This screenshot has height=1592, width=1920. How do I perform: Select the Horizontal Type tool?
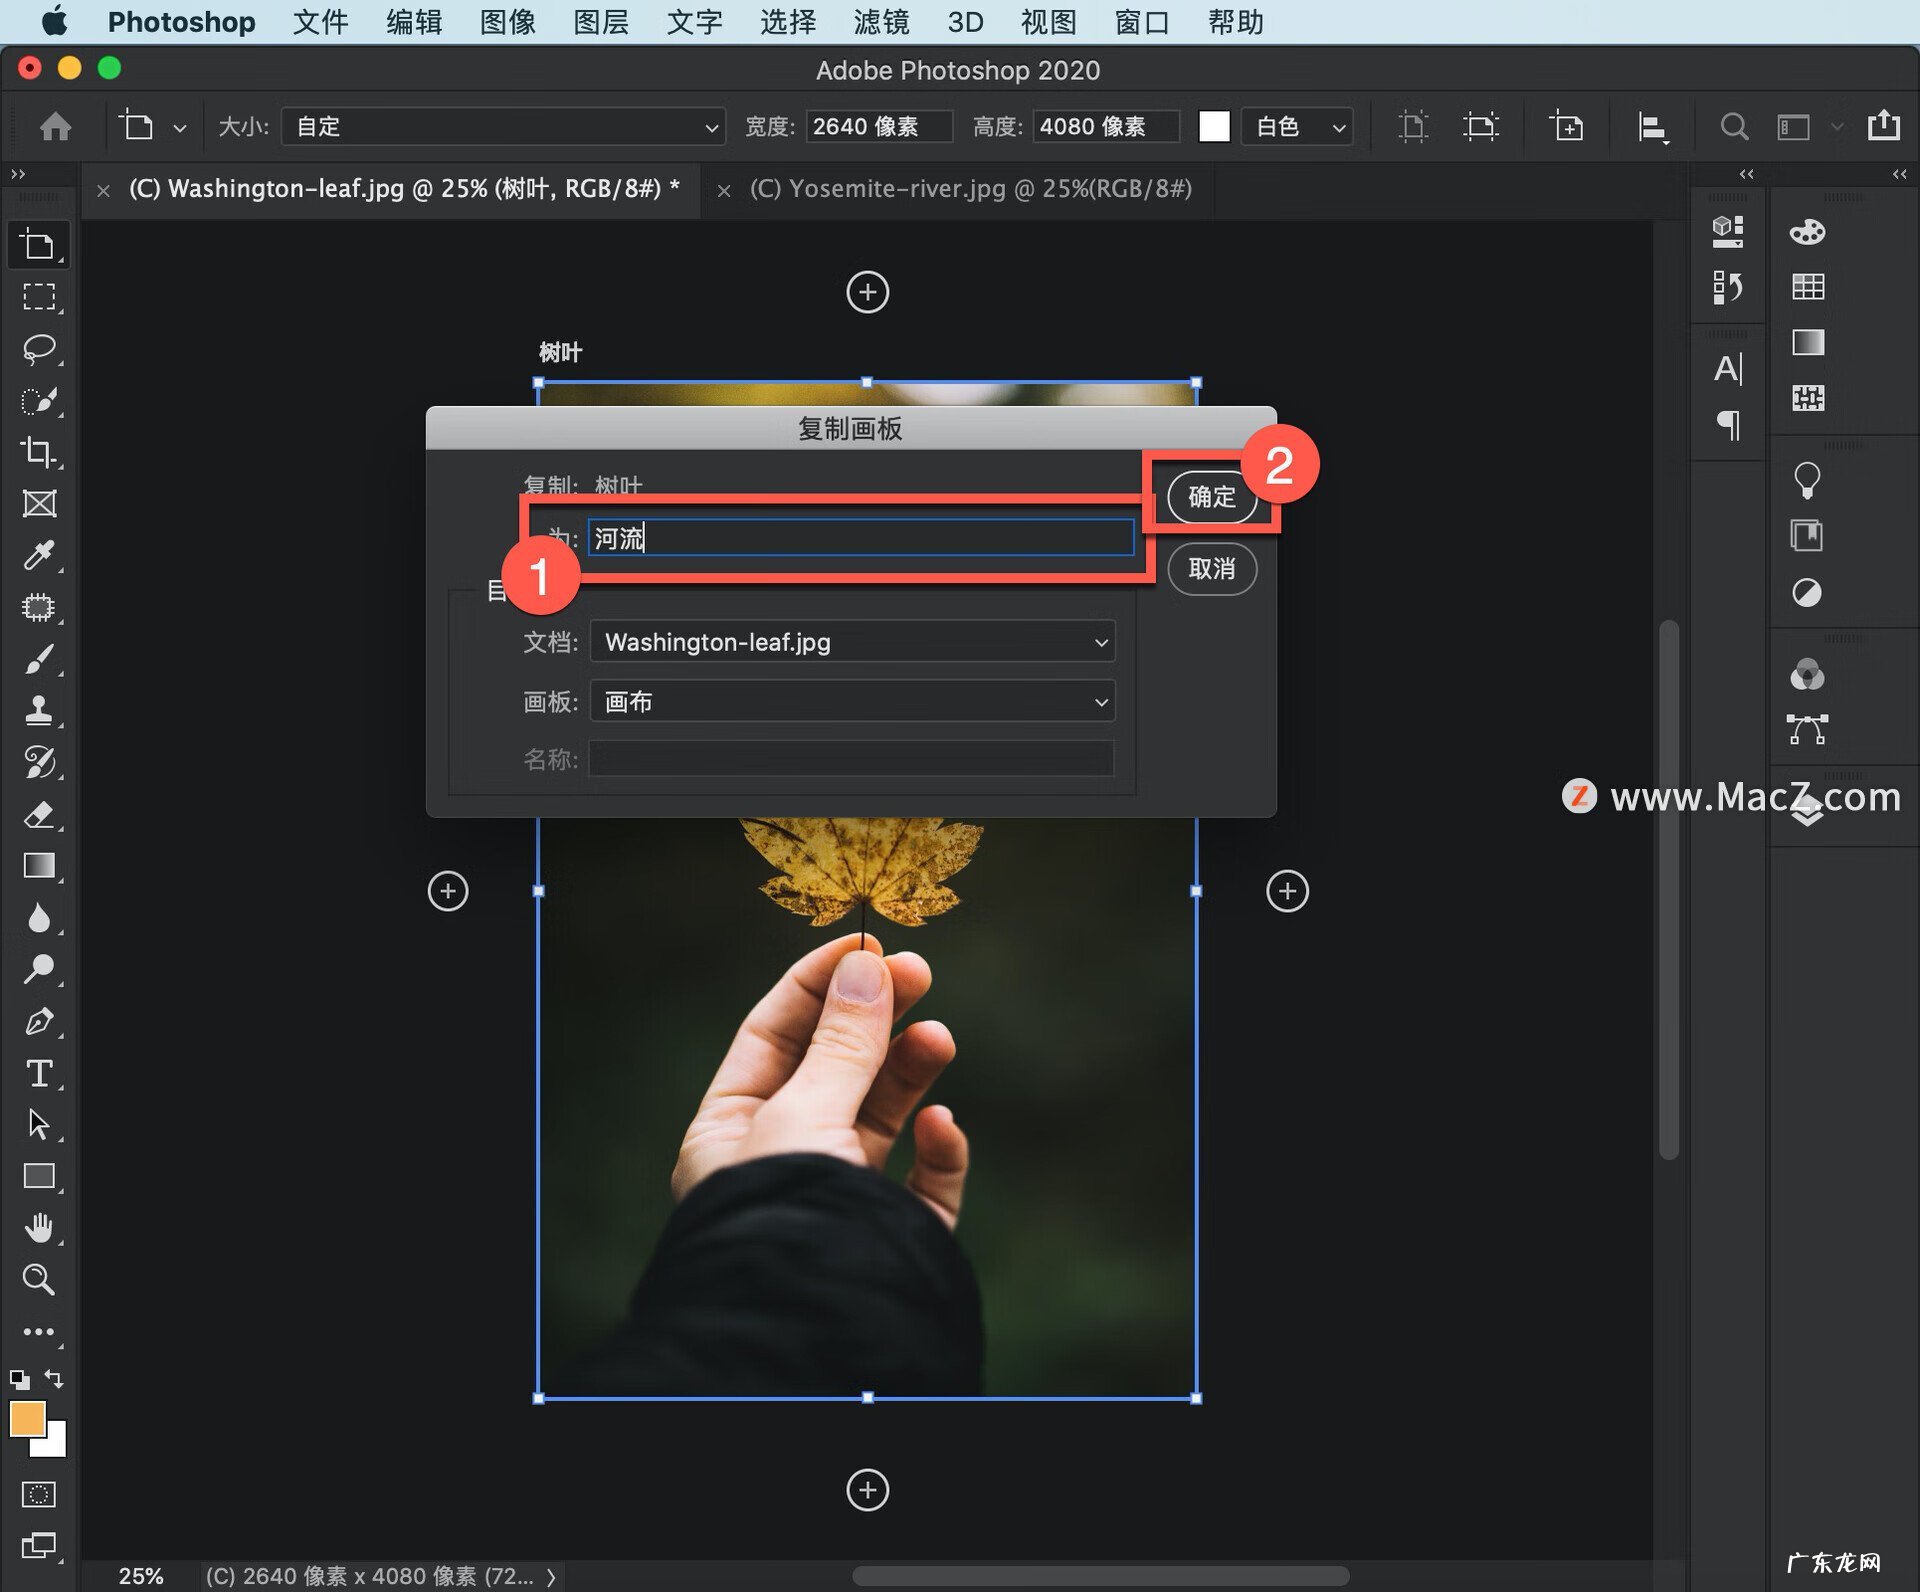click(x=39, y=1073)
